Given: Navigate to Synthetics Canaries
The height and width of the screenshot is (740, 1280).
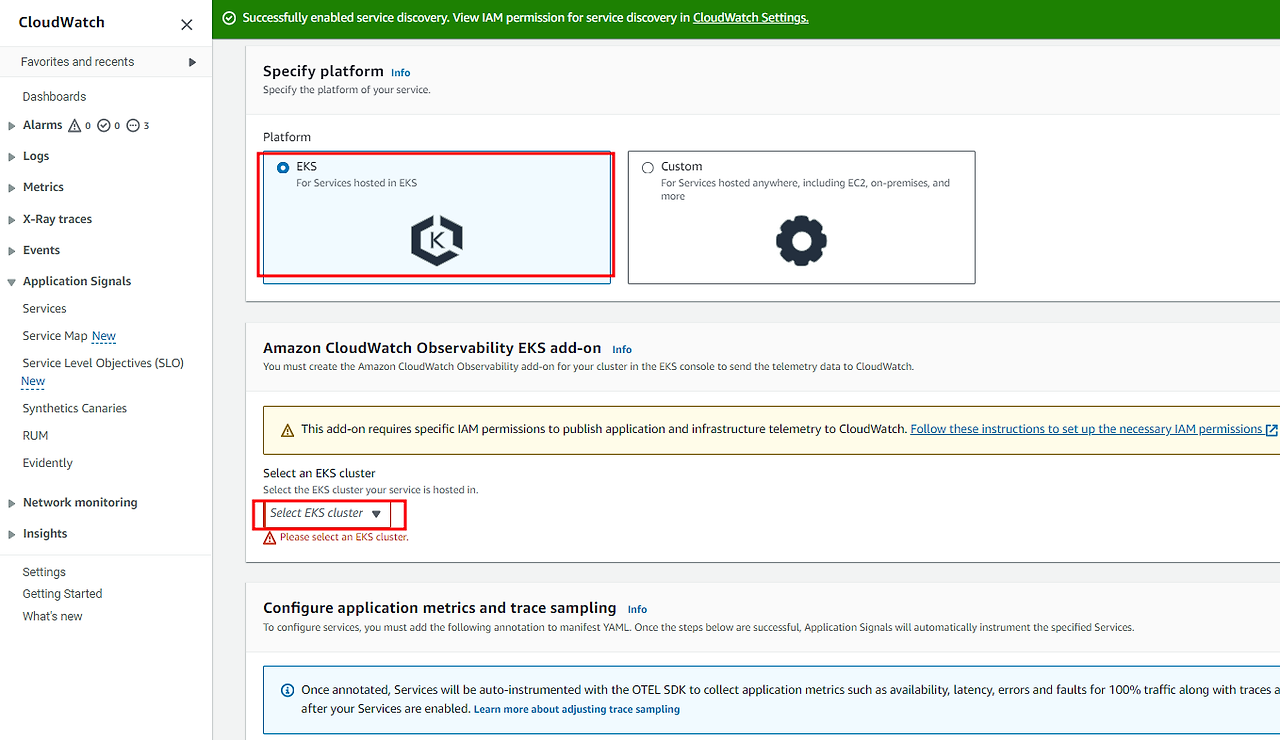Looking at the screenshot, I should pos(75,408).
